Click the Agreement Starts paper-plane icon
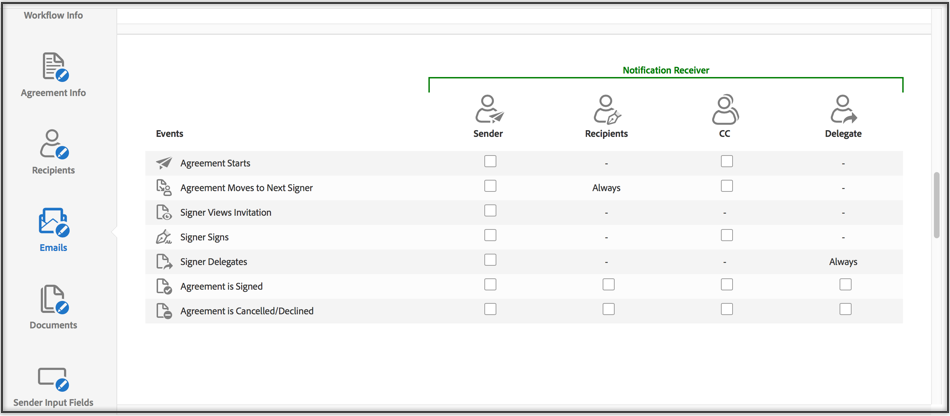The height and width of the screenshot is (416, 950). [164, 163]
